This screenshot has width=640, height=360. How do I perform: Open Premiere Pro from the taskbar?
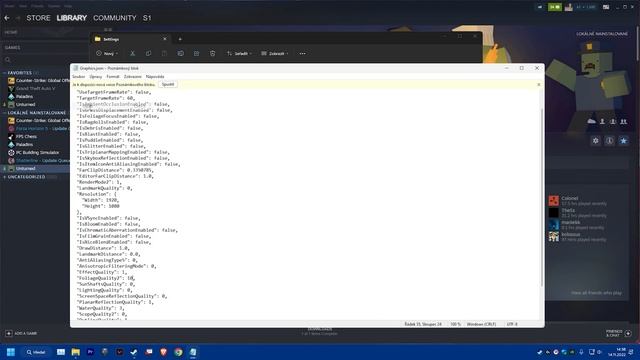coord(90,352)
